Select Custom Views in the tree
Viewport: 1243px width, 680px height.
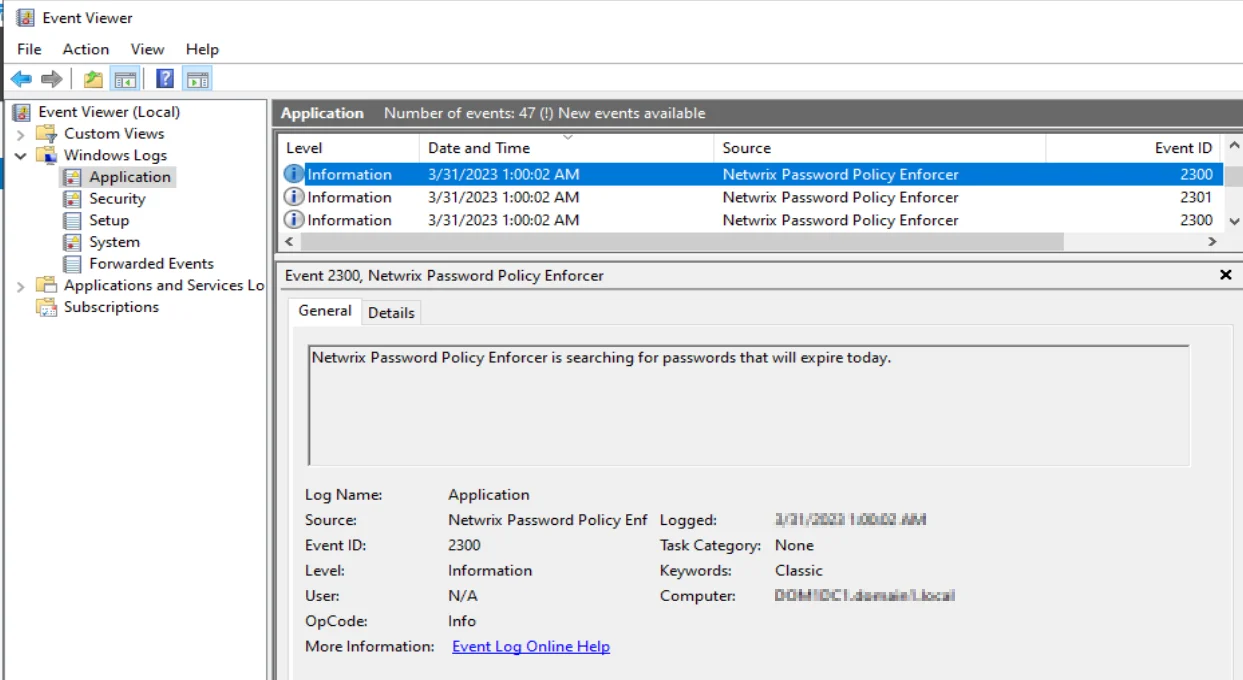(114, 133)
